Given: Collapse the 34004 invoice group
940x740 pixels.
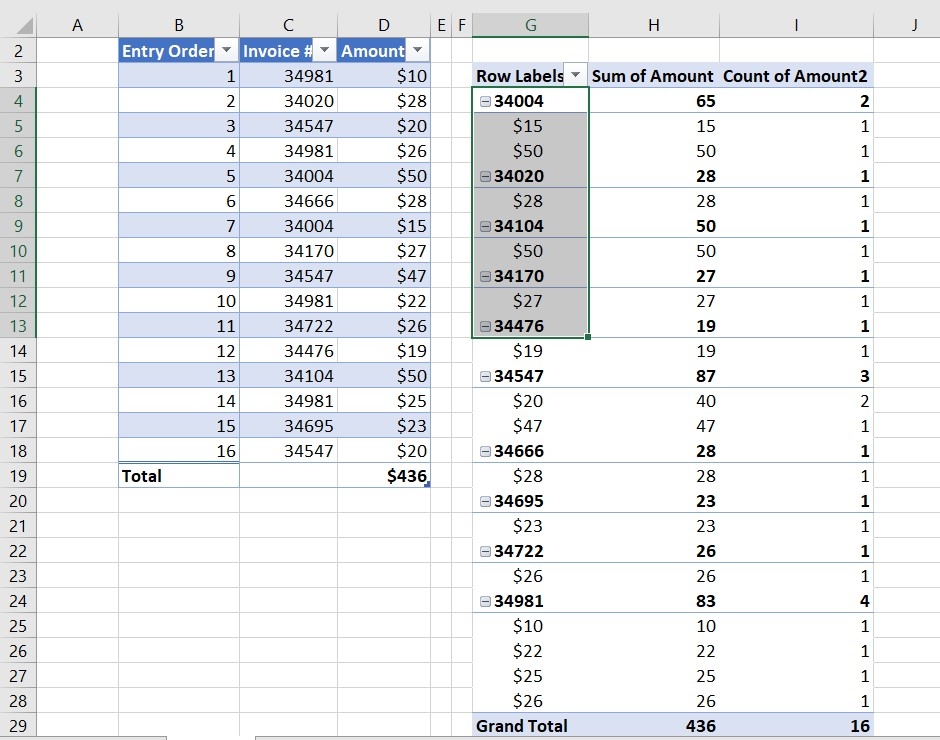Looking at the screenshot, I should tap(486, 100).
